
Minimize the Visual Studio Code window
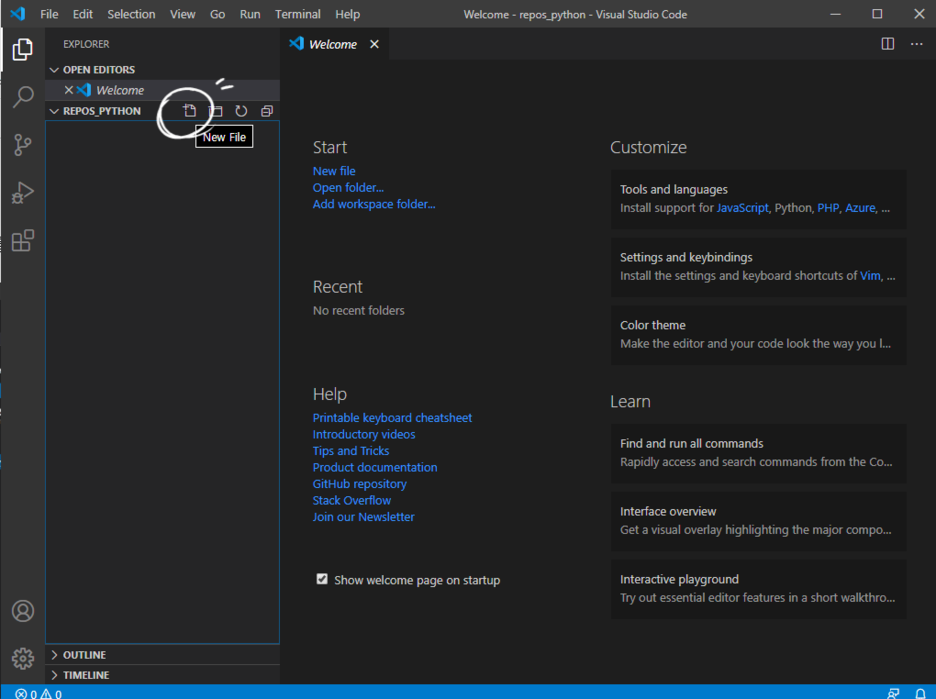click(835, 14)
